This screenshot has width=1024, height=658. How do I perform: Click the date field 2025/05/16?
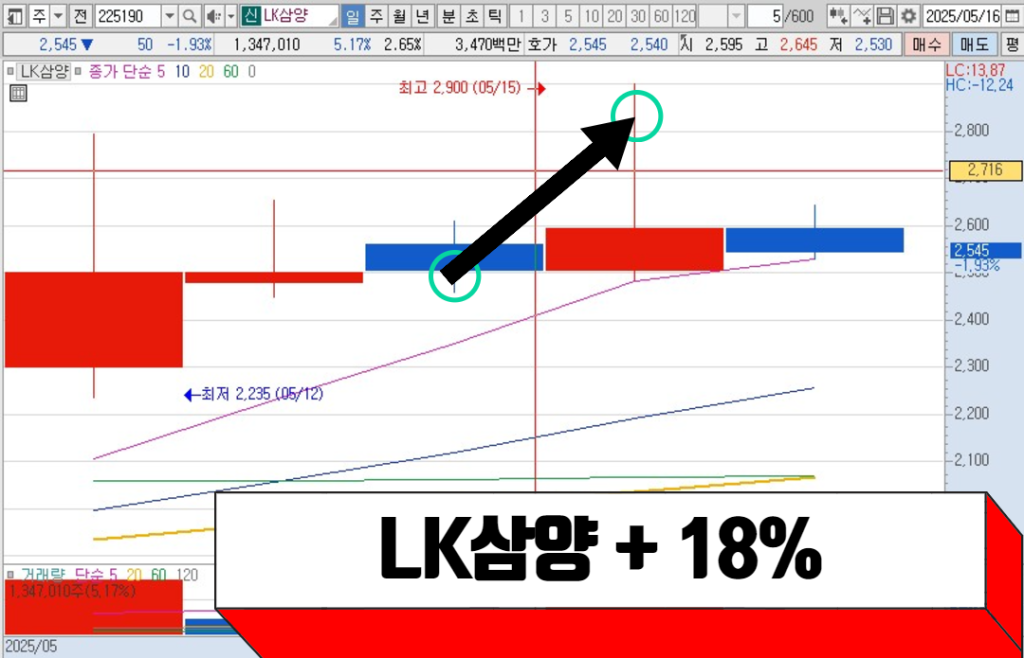tap(961, 15)
